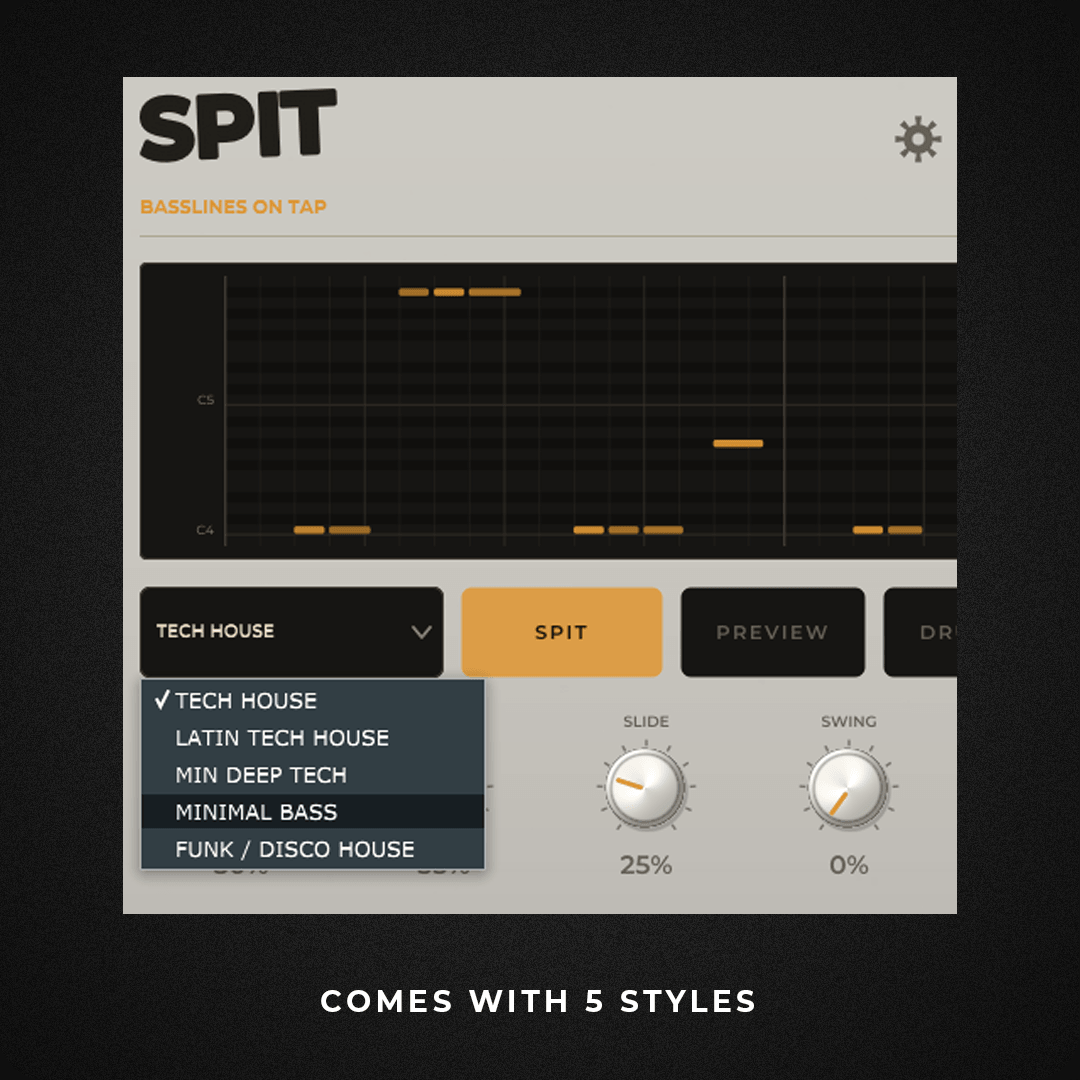Open the settings gear icon
The image size is (1080, 1080).
pos(918,140)
